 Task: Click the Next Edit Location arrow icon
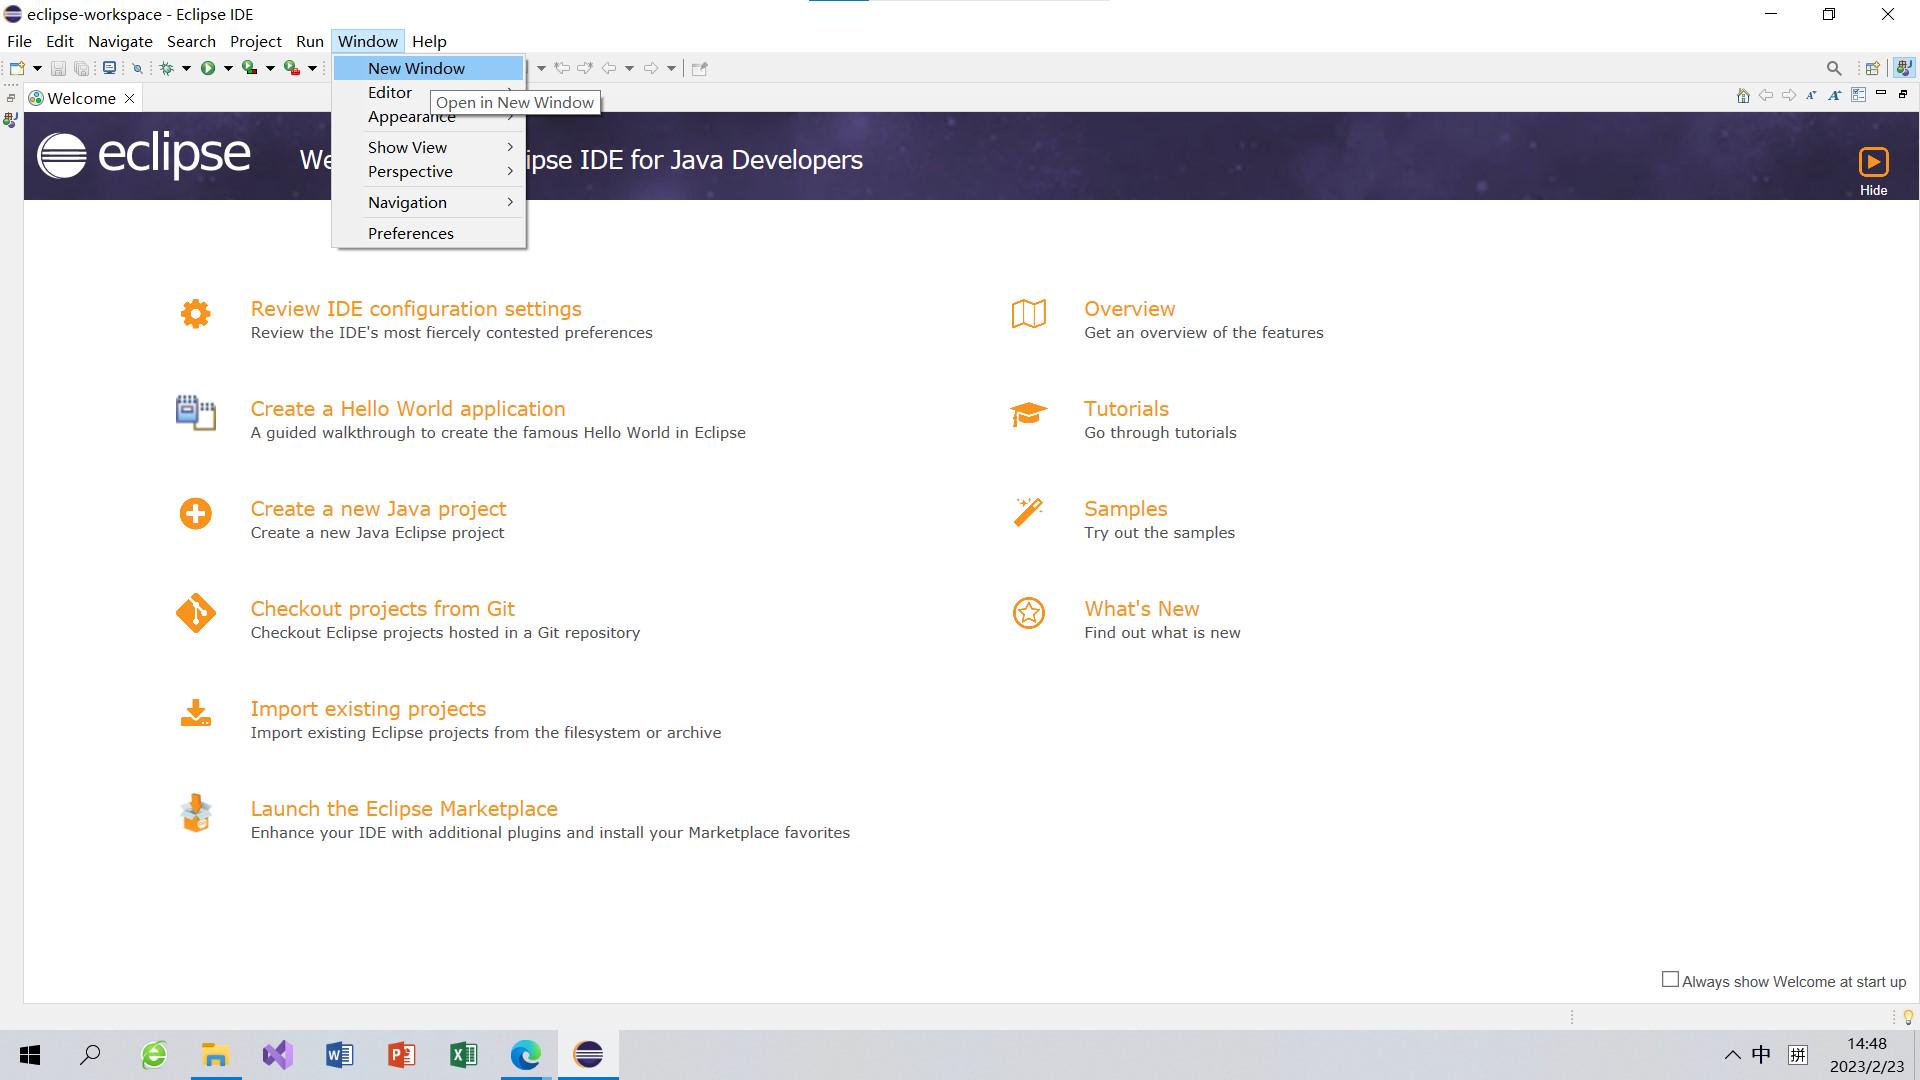(x=585, y=68)
